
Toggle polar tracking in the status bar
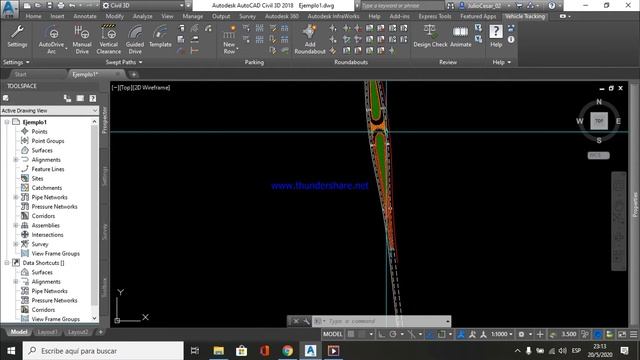point(393,334)
